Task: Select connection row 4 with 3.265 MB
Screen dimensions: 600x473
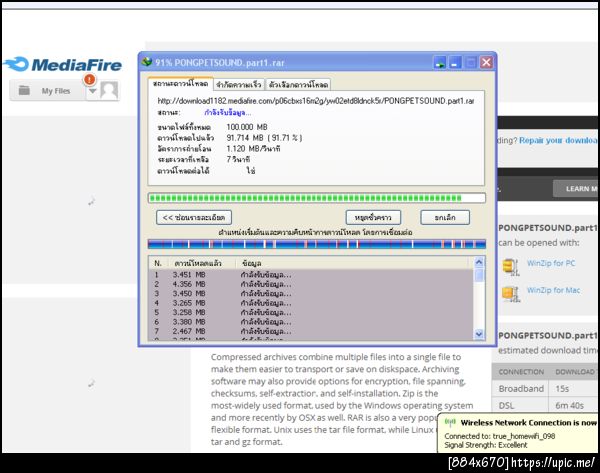Action: coord(311,303)
